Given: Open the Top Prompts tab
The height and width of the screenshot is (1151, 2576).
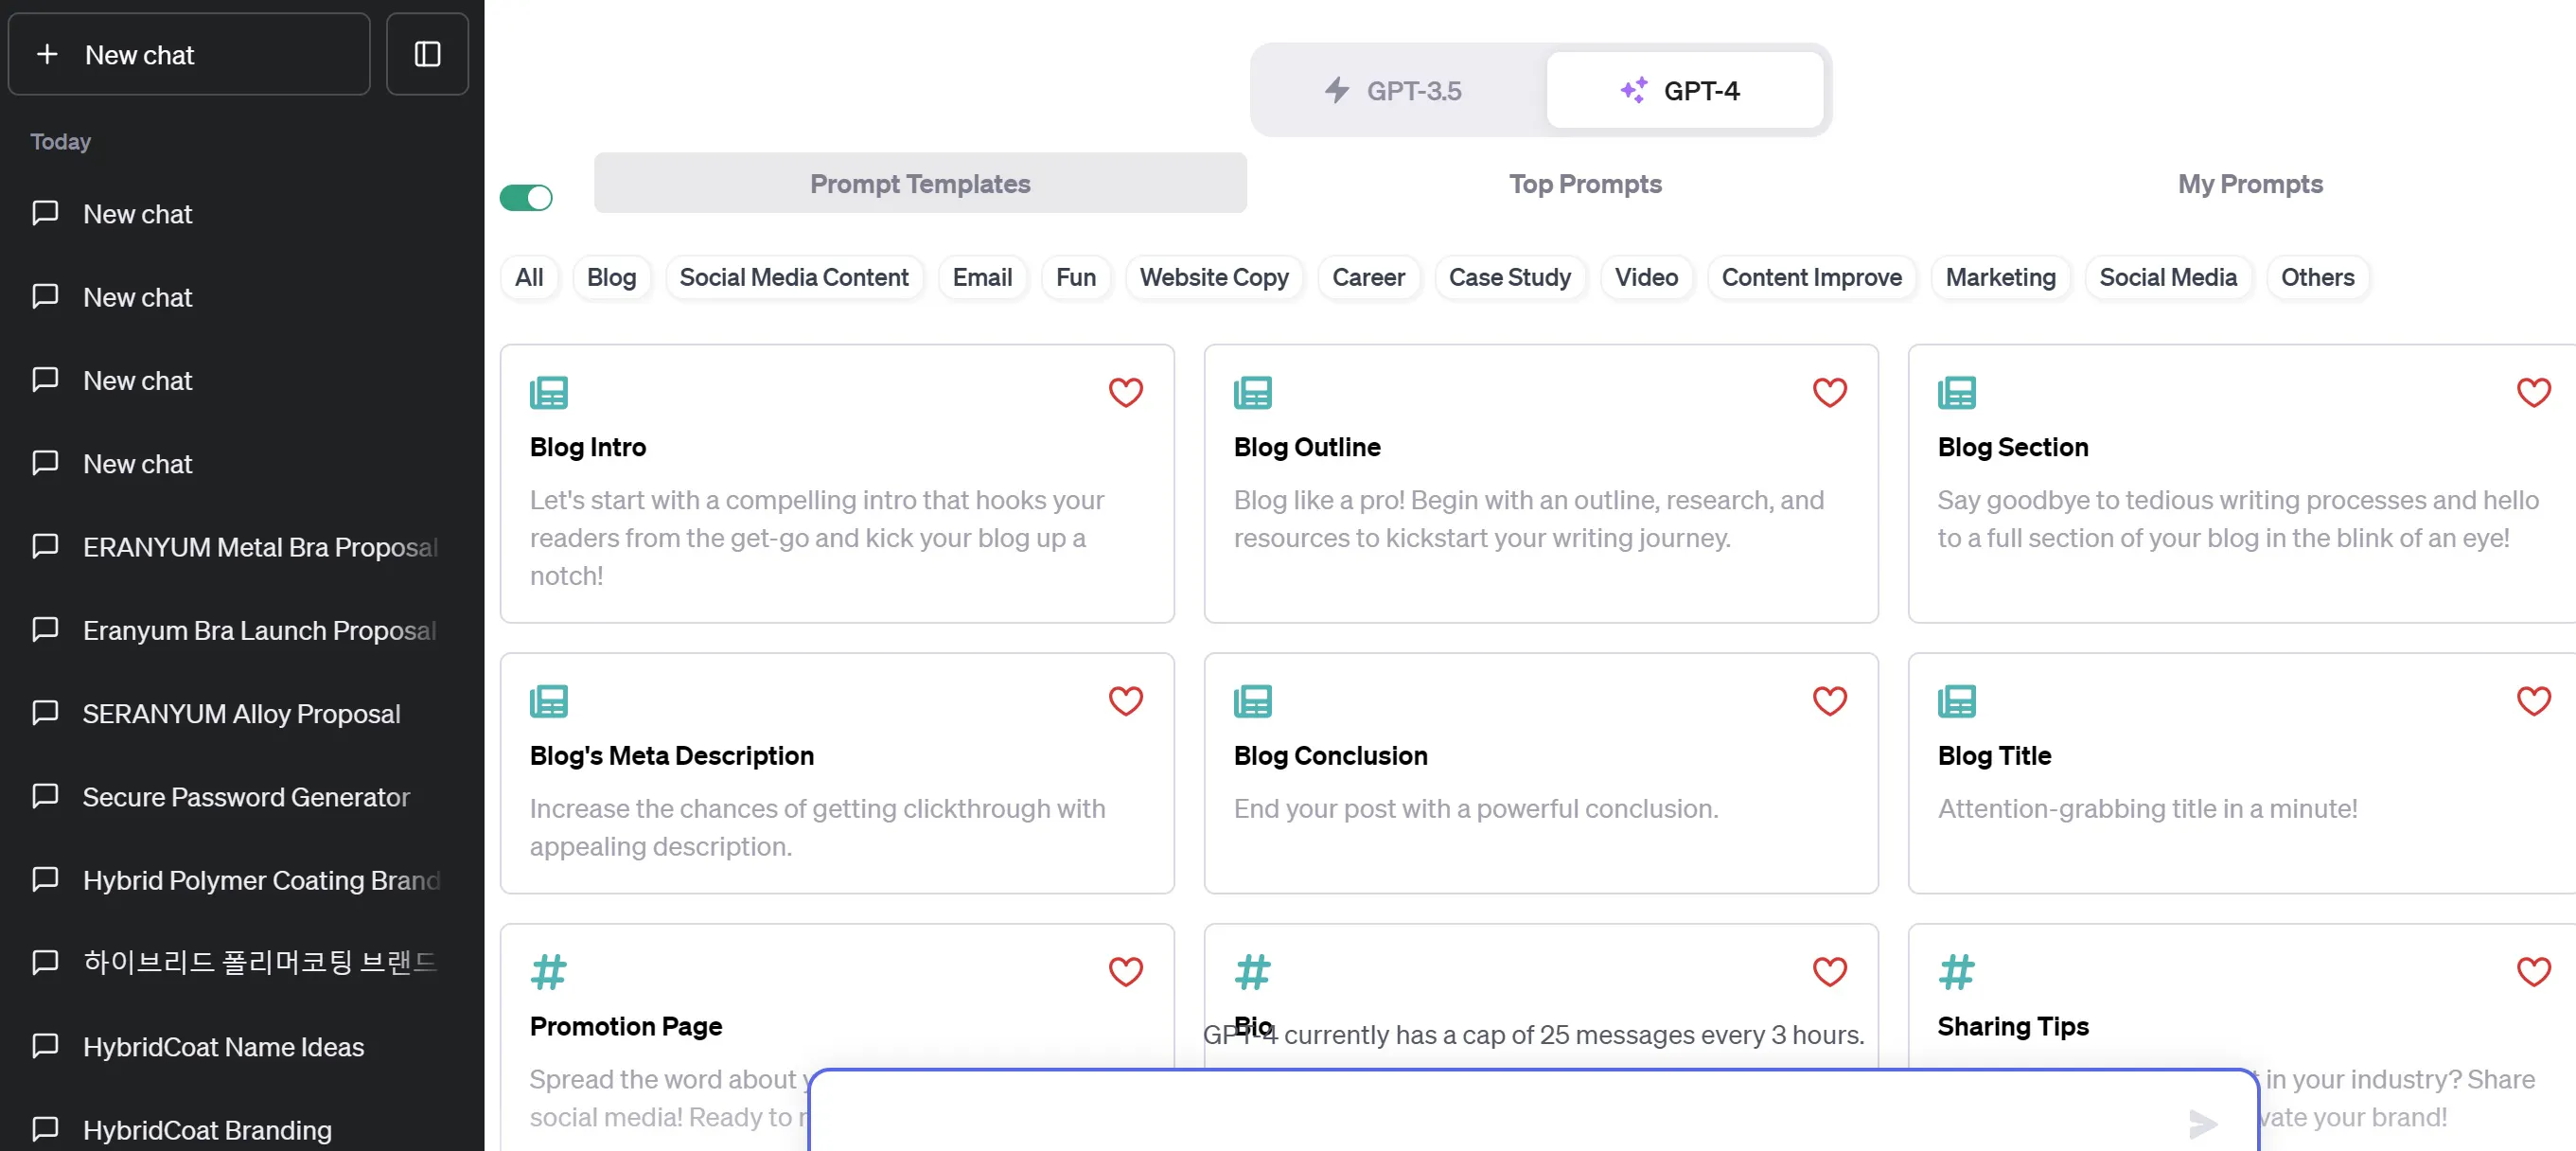Looking at the screenshot, I should (x=1584, y=184).
